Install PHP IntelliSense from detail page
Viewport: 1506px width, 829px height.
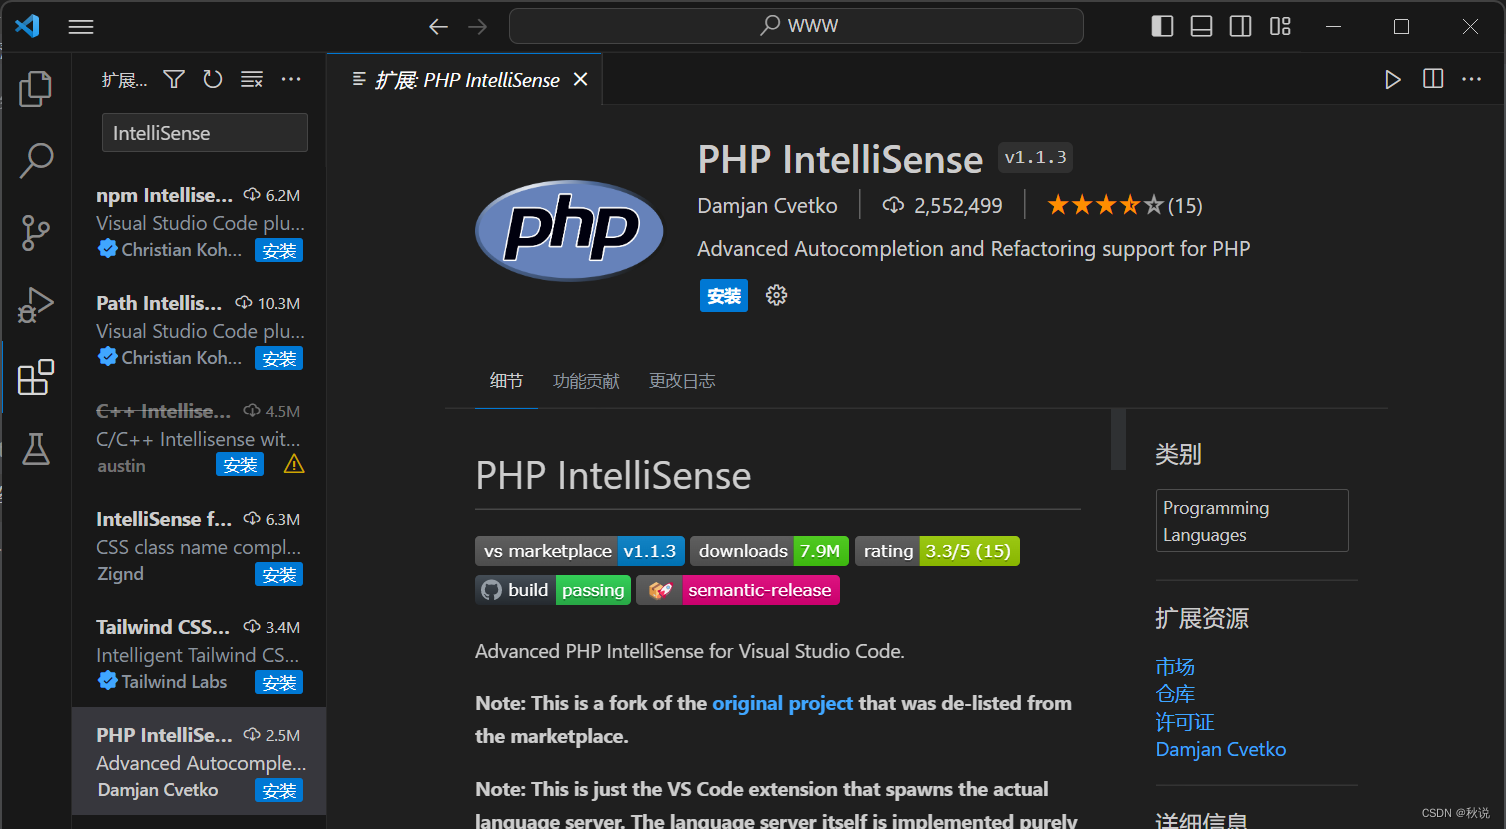click(x=724, y=296)
